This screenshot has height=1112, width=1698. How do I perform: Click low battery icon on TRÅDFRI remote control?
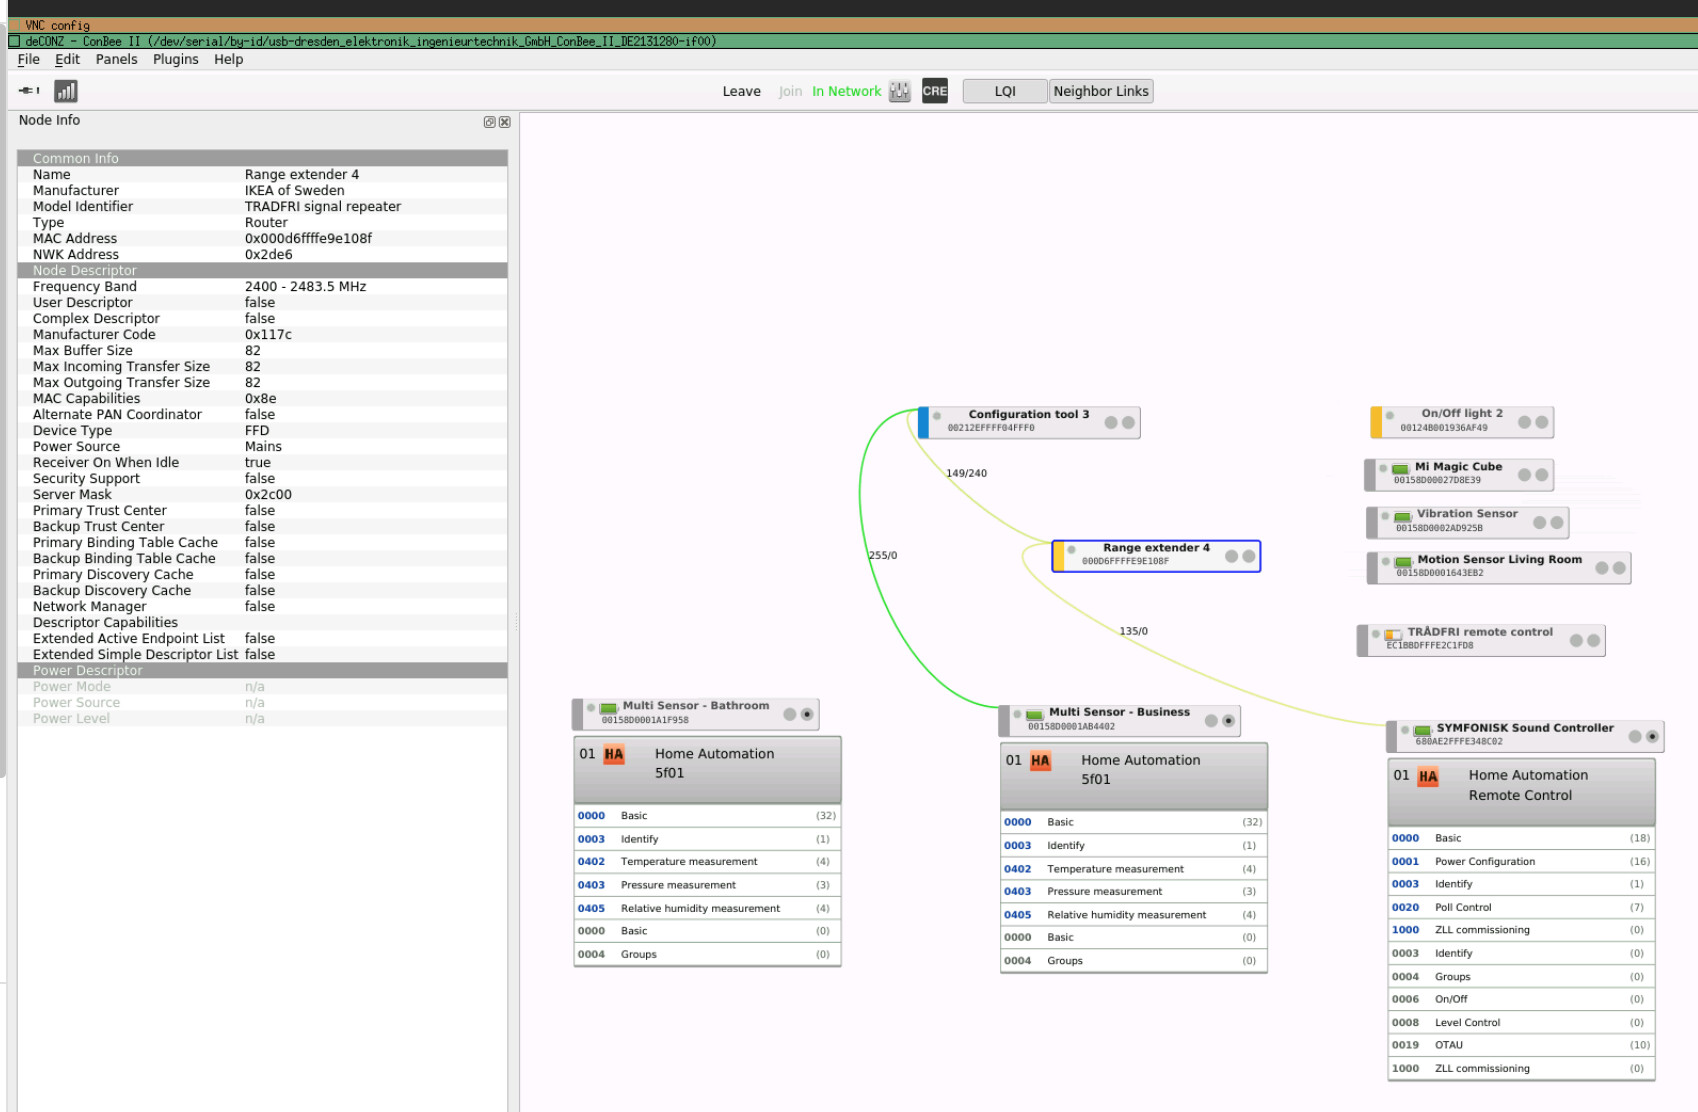(x=1393, y=635)
